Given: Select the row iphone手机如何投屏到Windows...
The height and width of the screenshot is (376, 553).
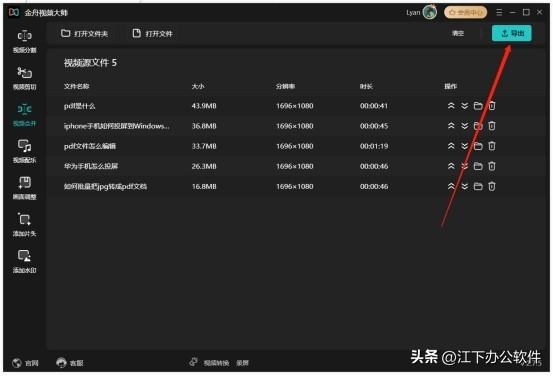Looking at the screenshot, I should tap(296, 126).
